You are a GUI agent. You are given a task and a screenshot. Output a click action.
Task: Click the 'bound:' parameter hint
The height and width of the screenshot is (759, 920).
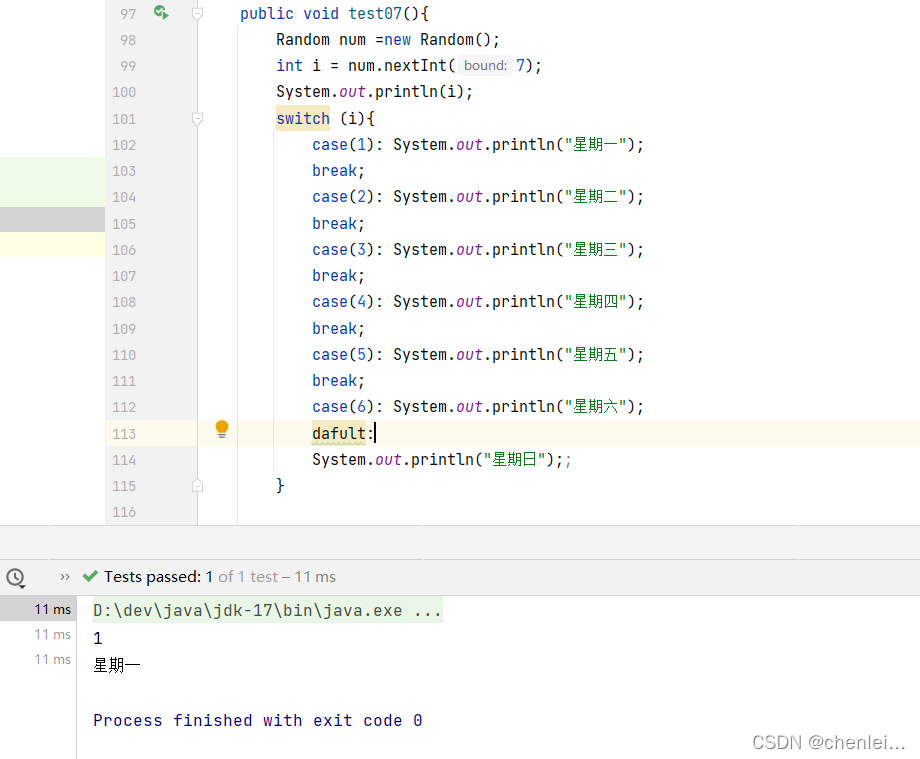pyautogui.click(x=485, y=65)
